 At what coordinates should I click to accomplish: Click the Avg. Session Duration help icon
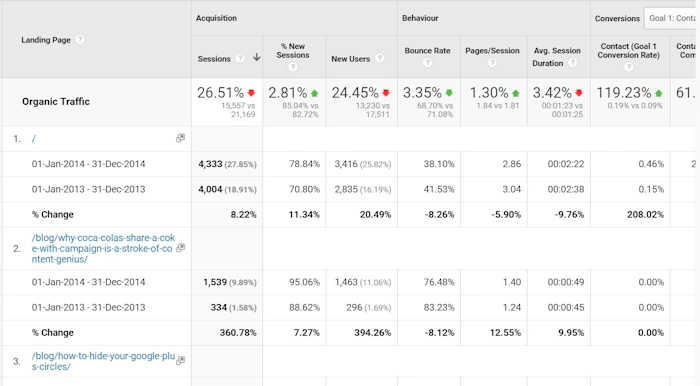573,62
